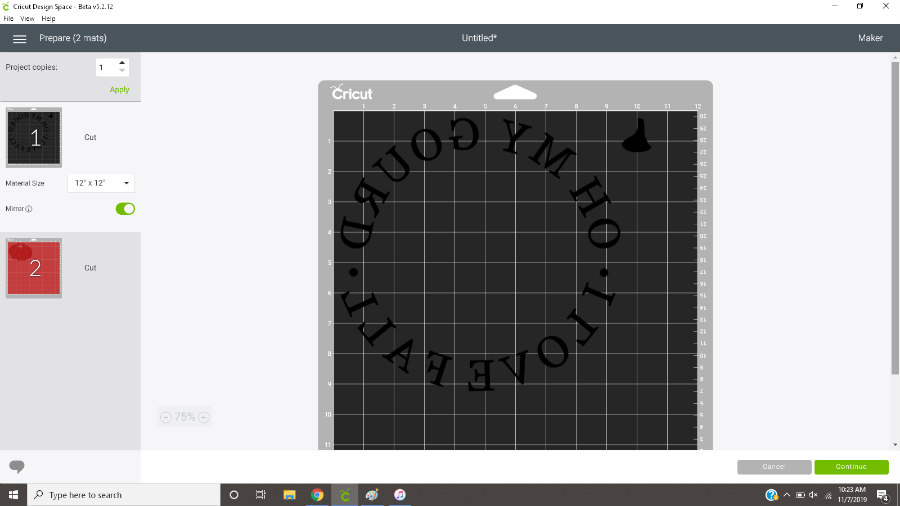Increase project copies with up arrow
The image size is (900, 506).
pos(122,63)
